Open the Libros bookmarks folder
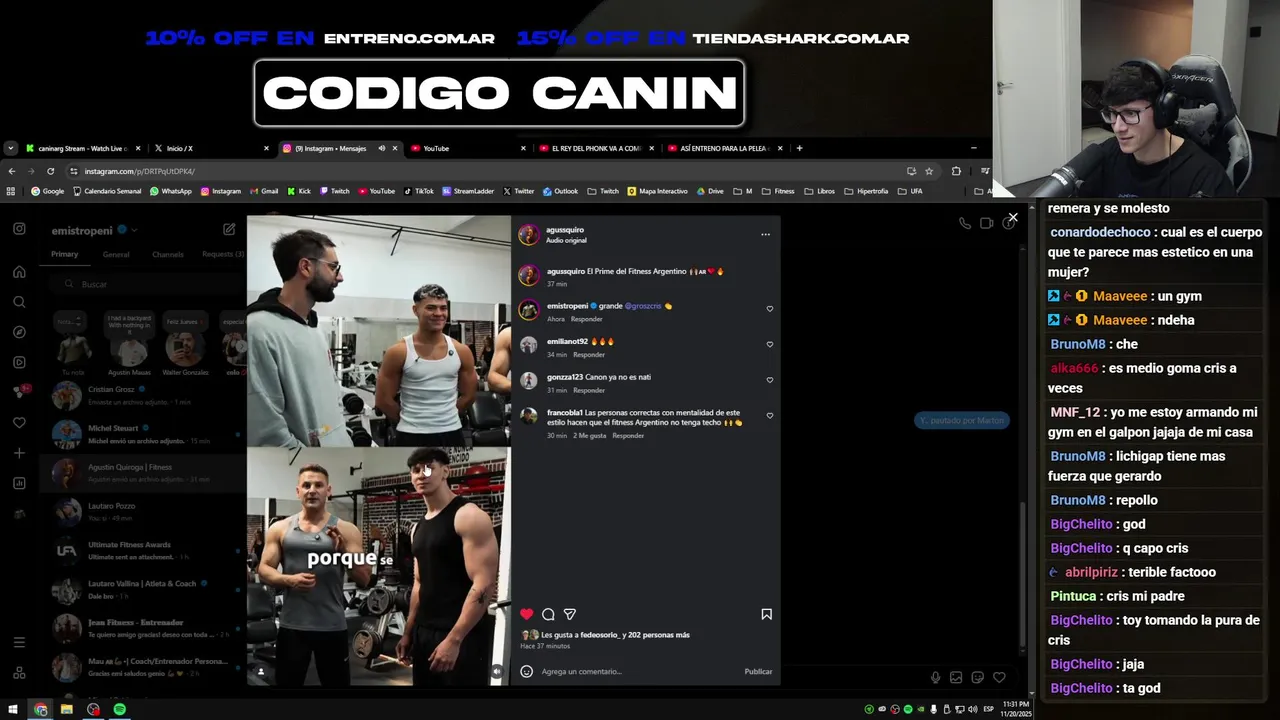1280x720 pixels. tap(819, 191)
